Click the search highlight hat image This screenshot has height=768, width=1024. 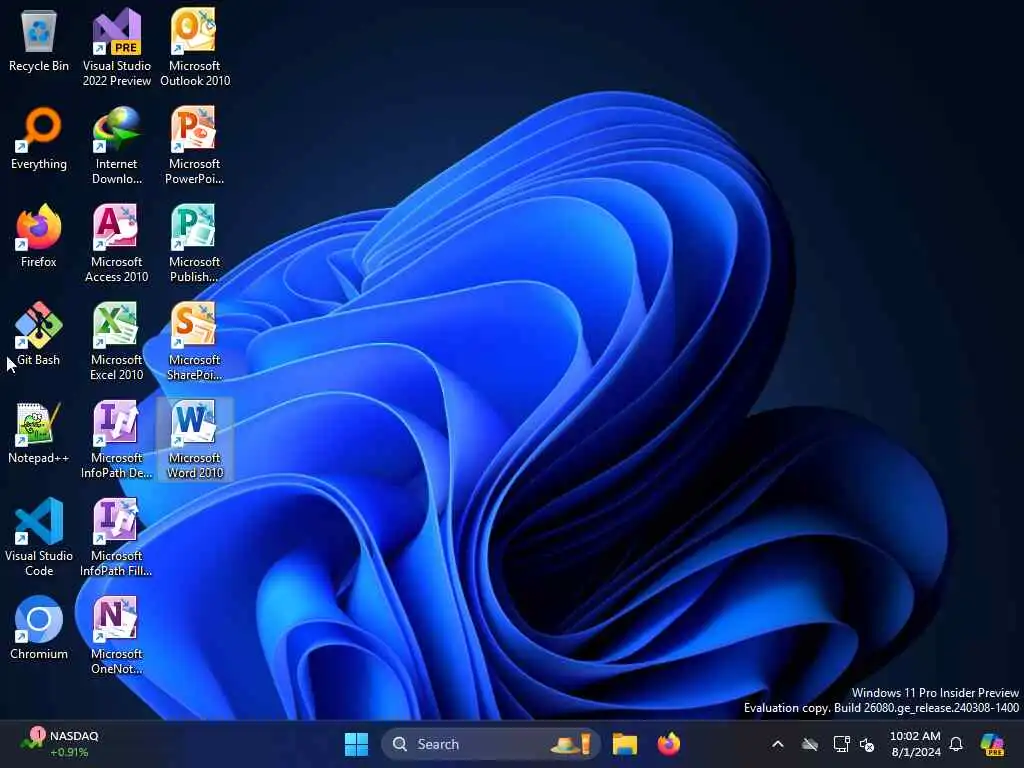[x=571, y=744]
